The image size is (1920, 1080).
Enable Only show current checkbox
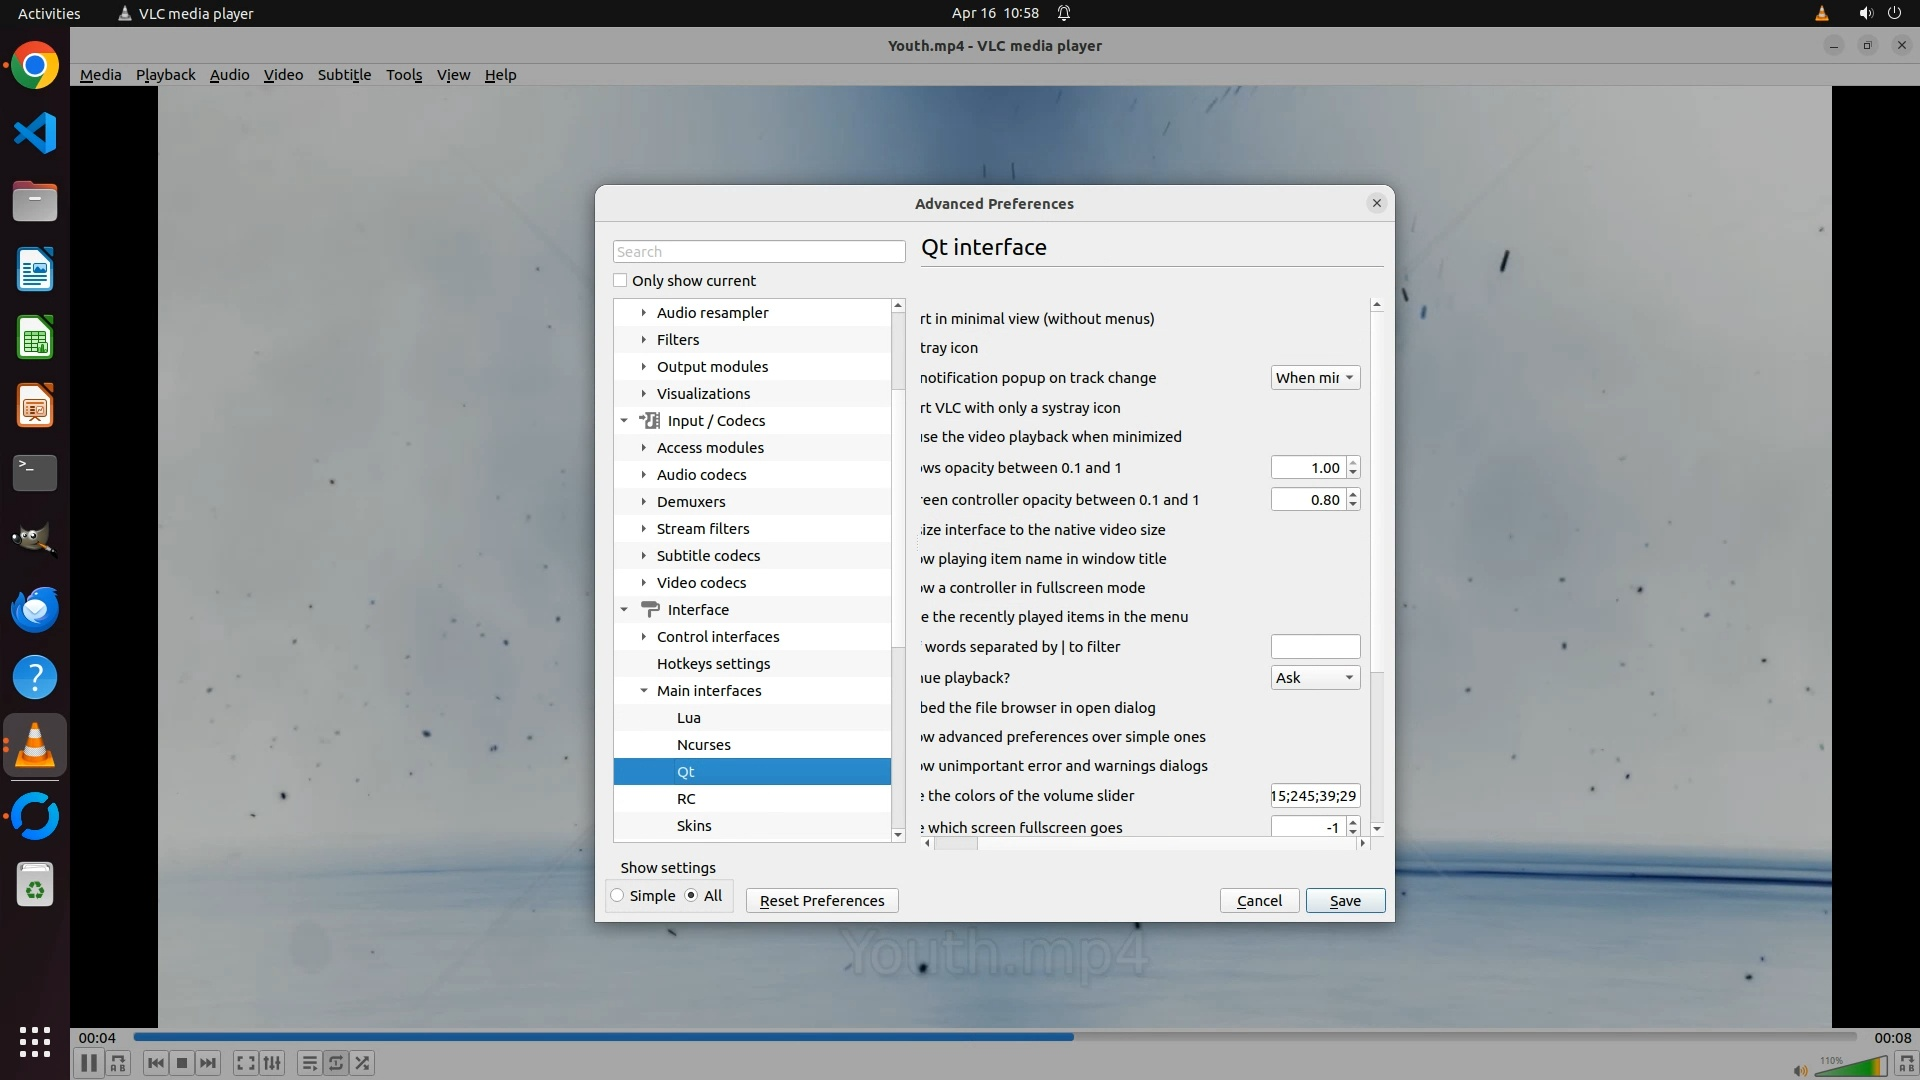(x=620, y=281)
